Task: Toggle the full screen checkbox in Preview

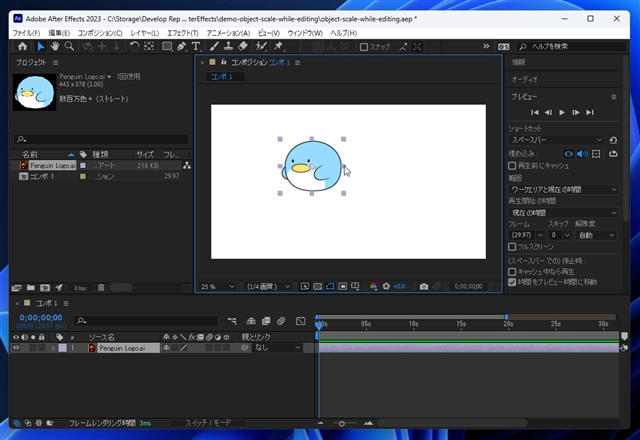Action: (x=512, y=246)
